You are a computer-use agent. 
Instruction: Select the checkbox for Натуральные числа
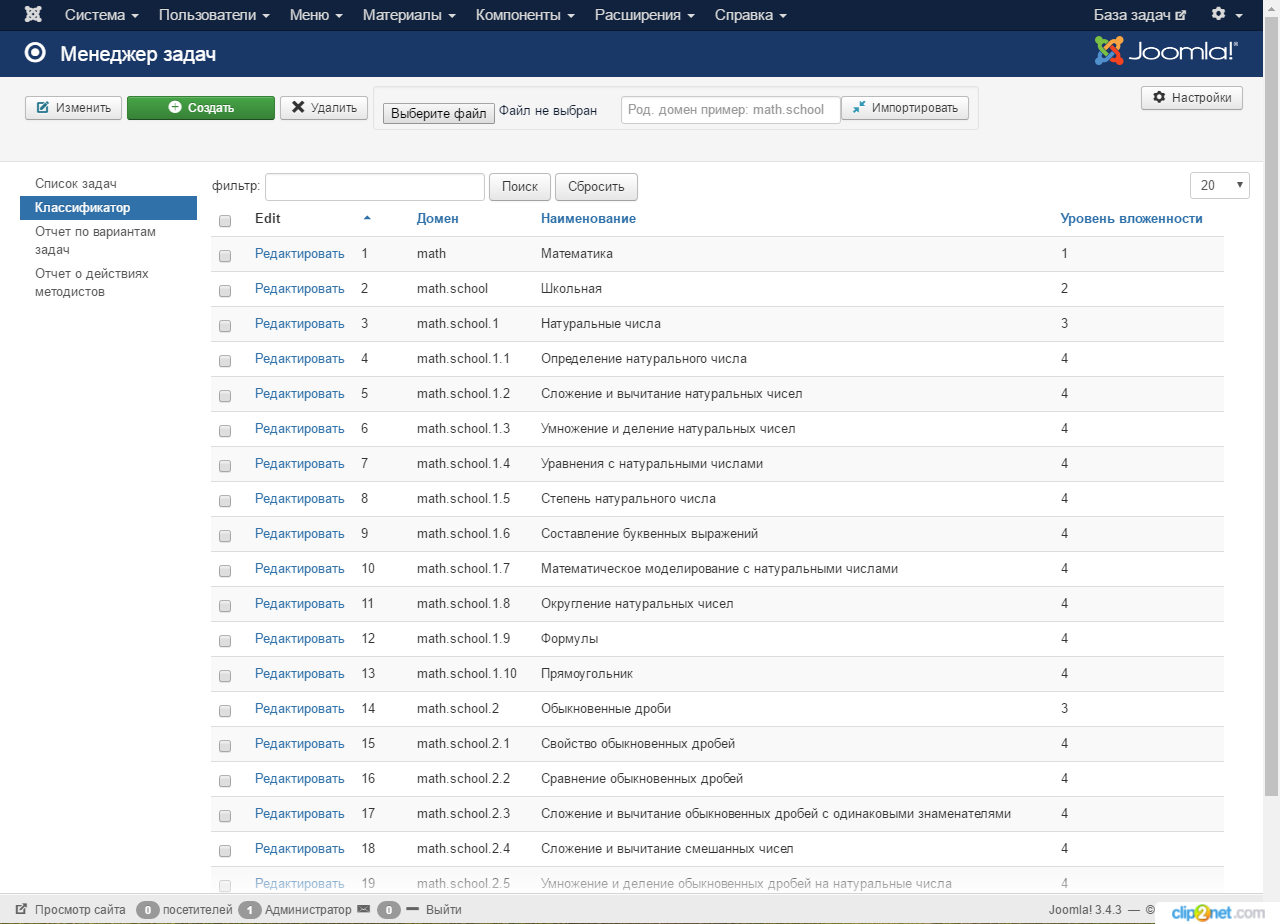[x=225, y=326]
